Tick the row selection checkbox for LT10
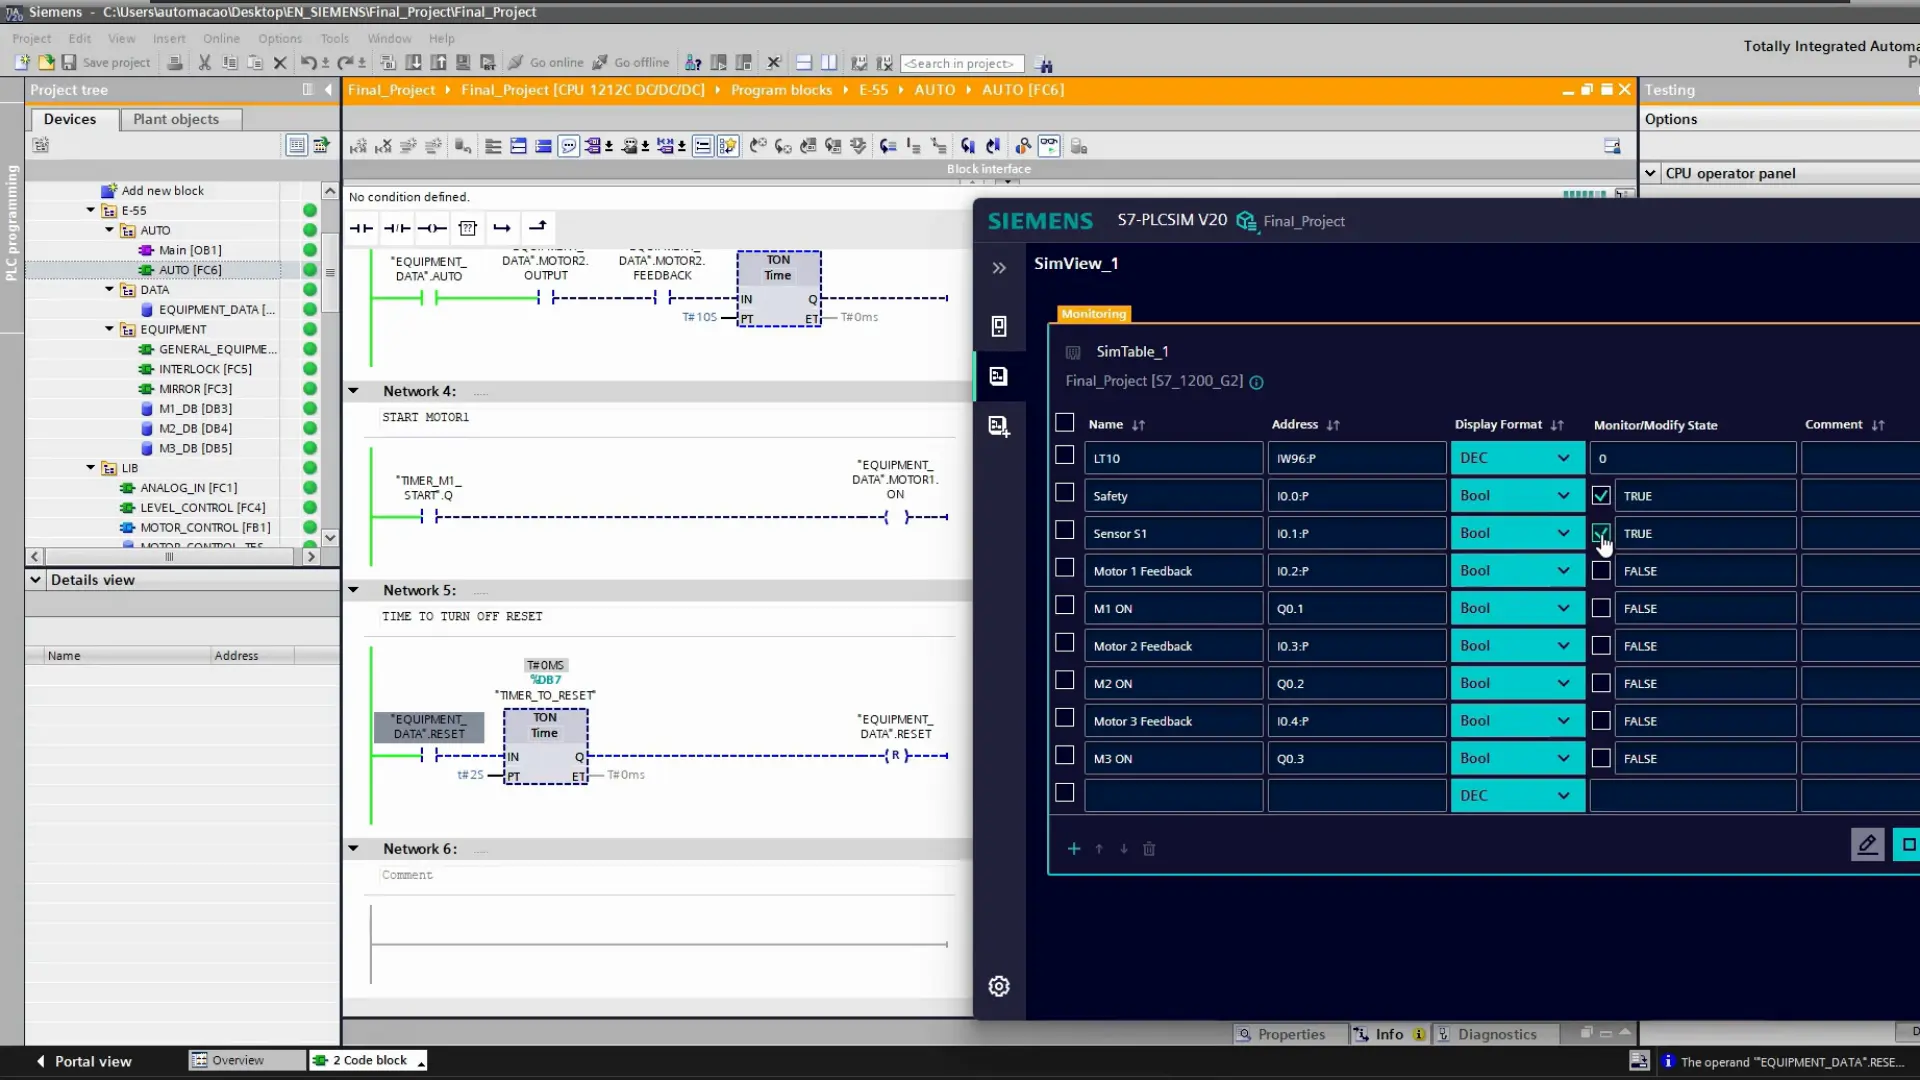 [x=1064, y=456]
